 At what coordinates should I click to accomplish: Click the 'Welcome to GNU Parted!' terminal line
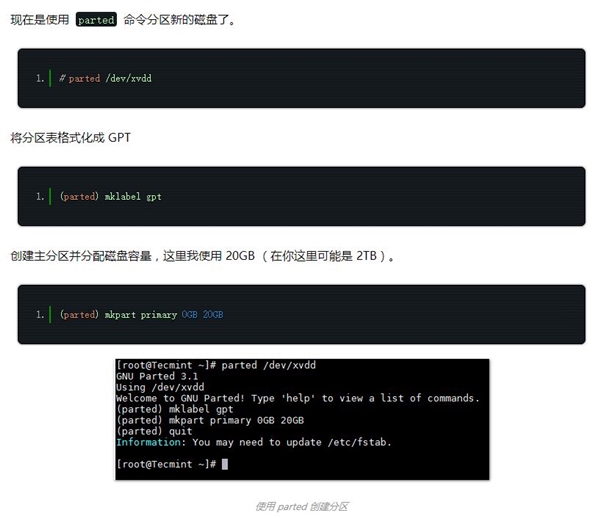(x=298, y=398)
